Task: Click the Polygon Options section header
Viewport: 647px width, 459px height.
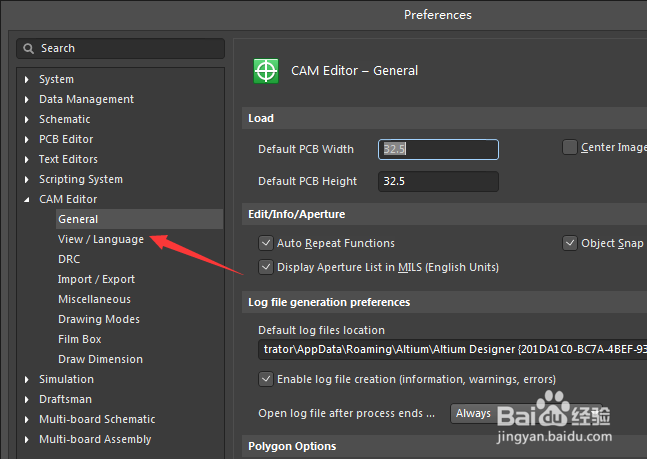Action: click(x=292, y=446)
